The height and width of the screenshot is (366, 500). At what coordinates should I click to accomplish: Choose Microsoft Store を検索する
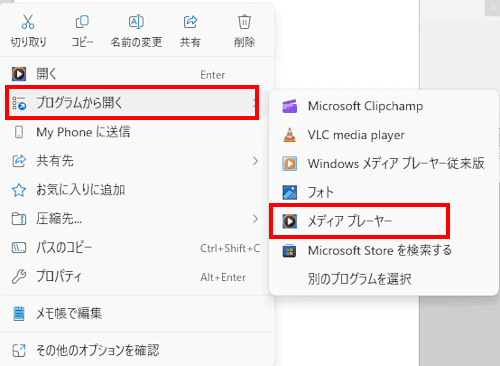(384, 250)
